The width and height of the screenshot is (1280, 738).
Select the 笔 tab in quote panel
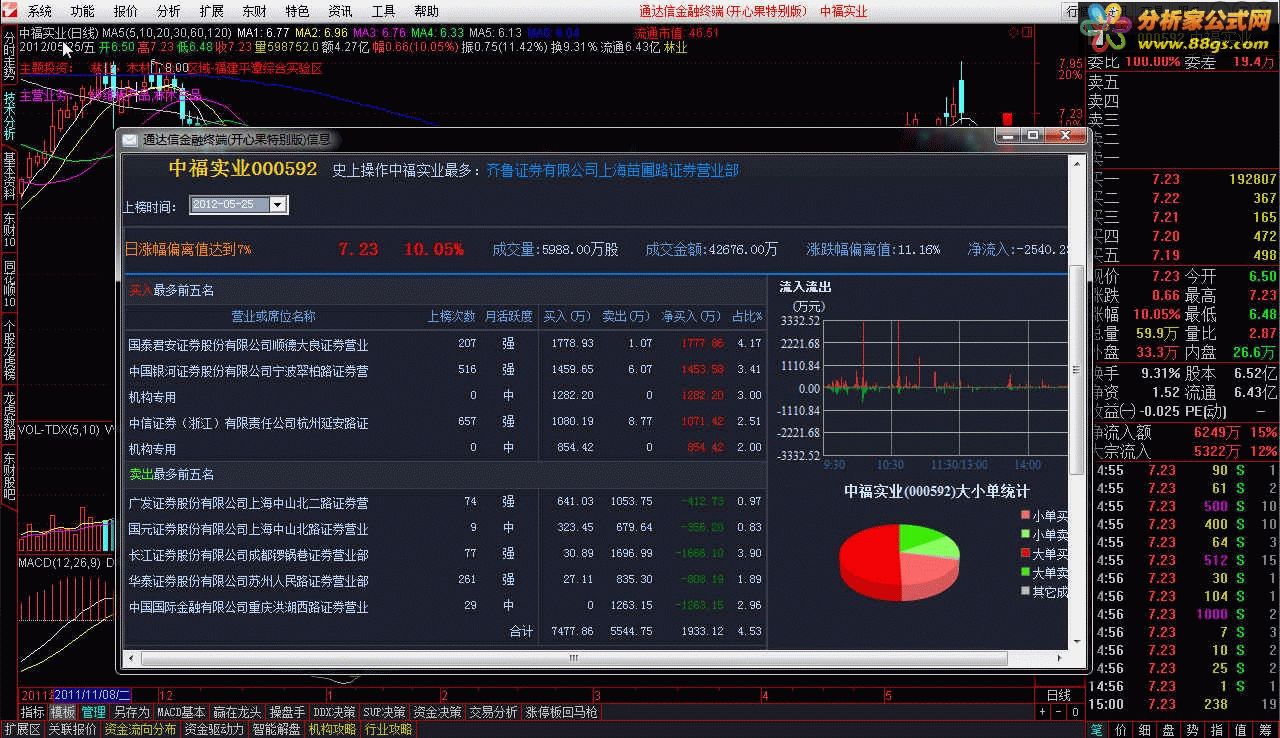[1097, 729]
